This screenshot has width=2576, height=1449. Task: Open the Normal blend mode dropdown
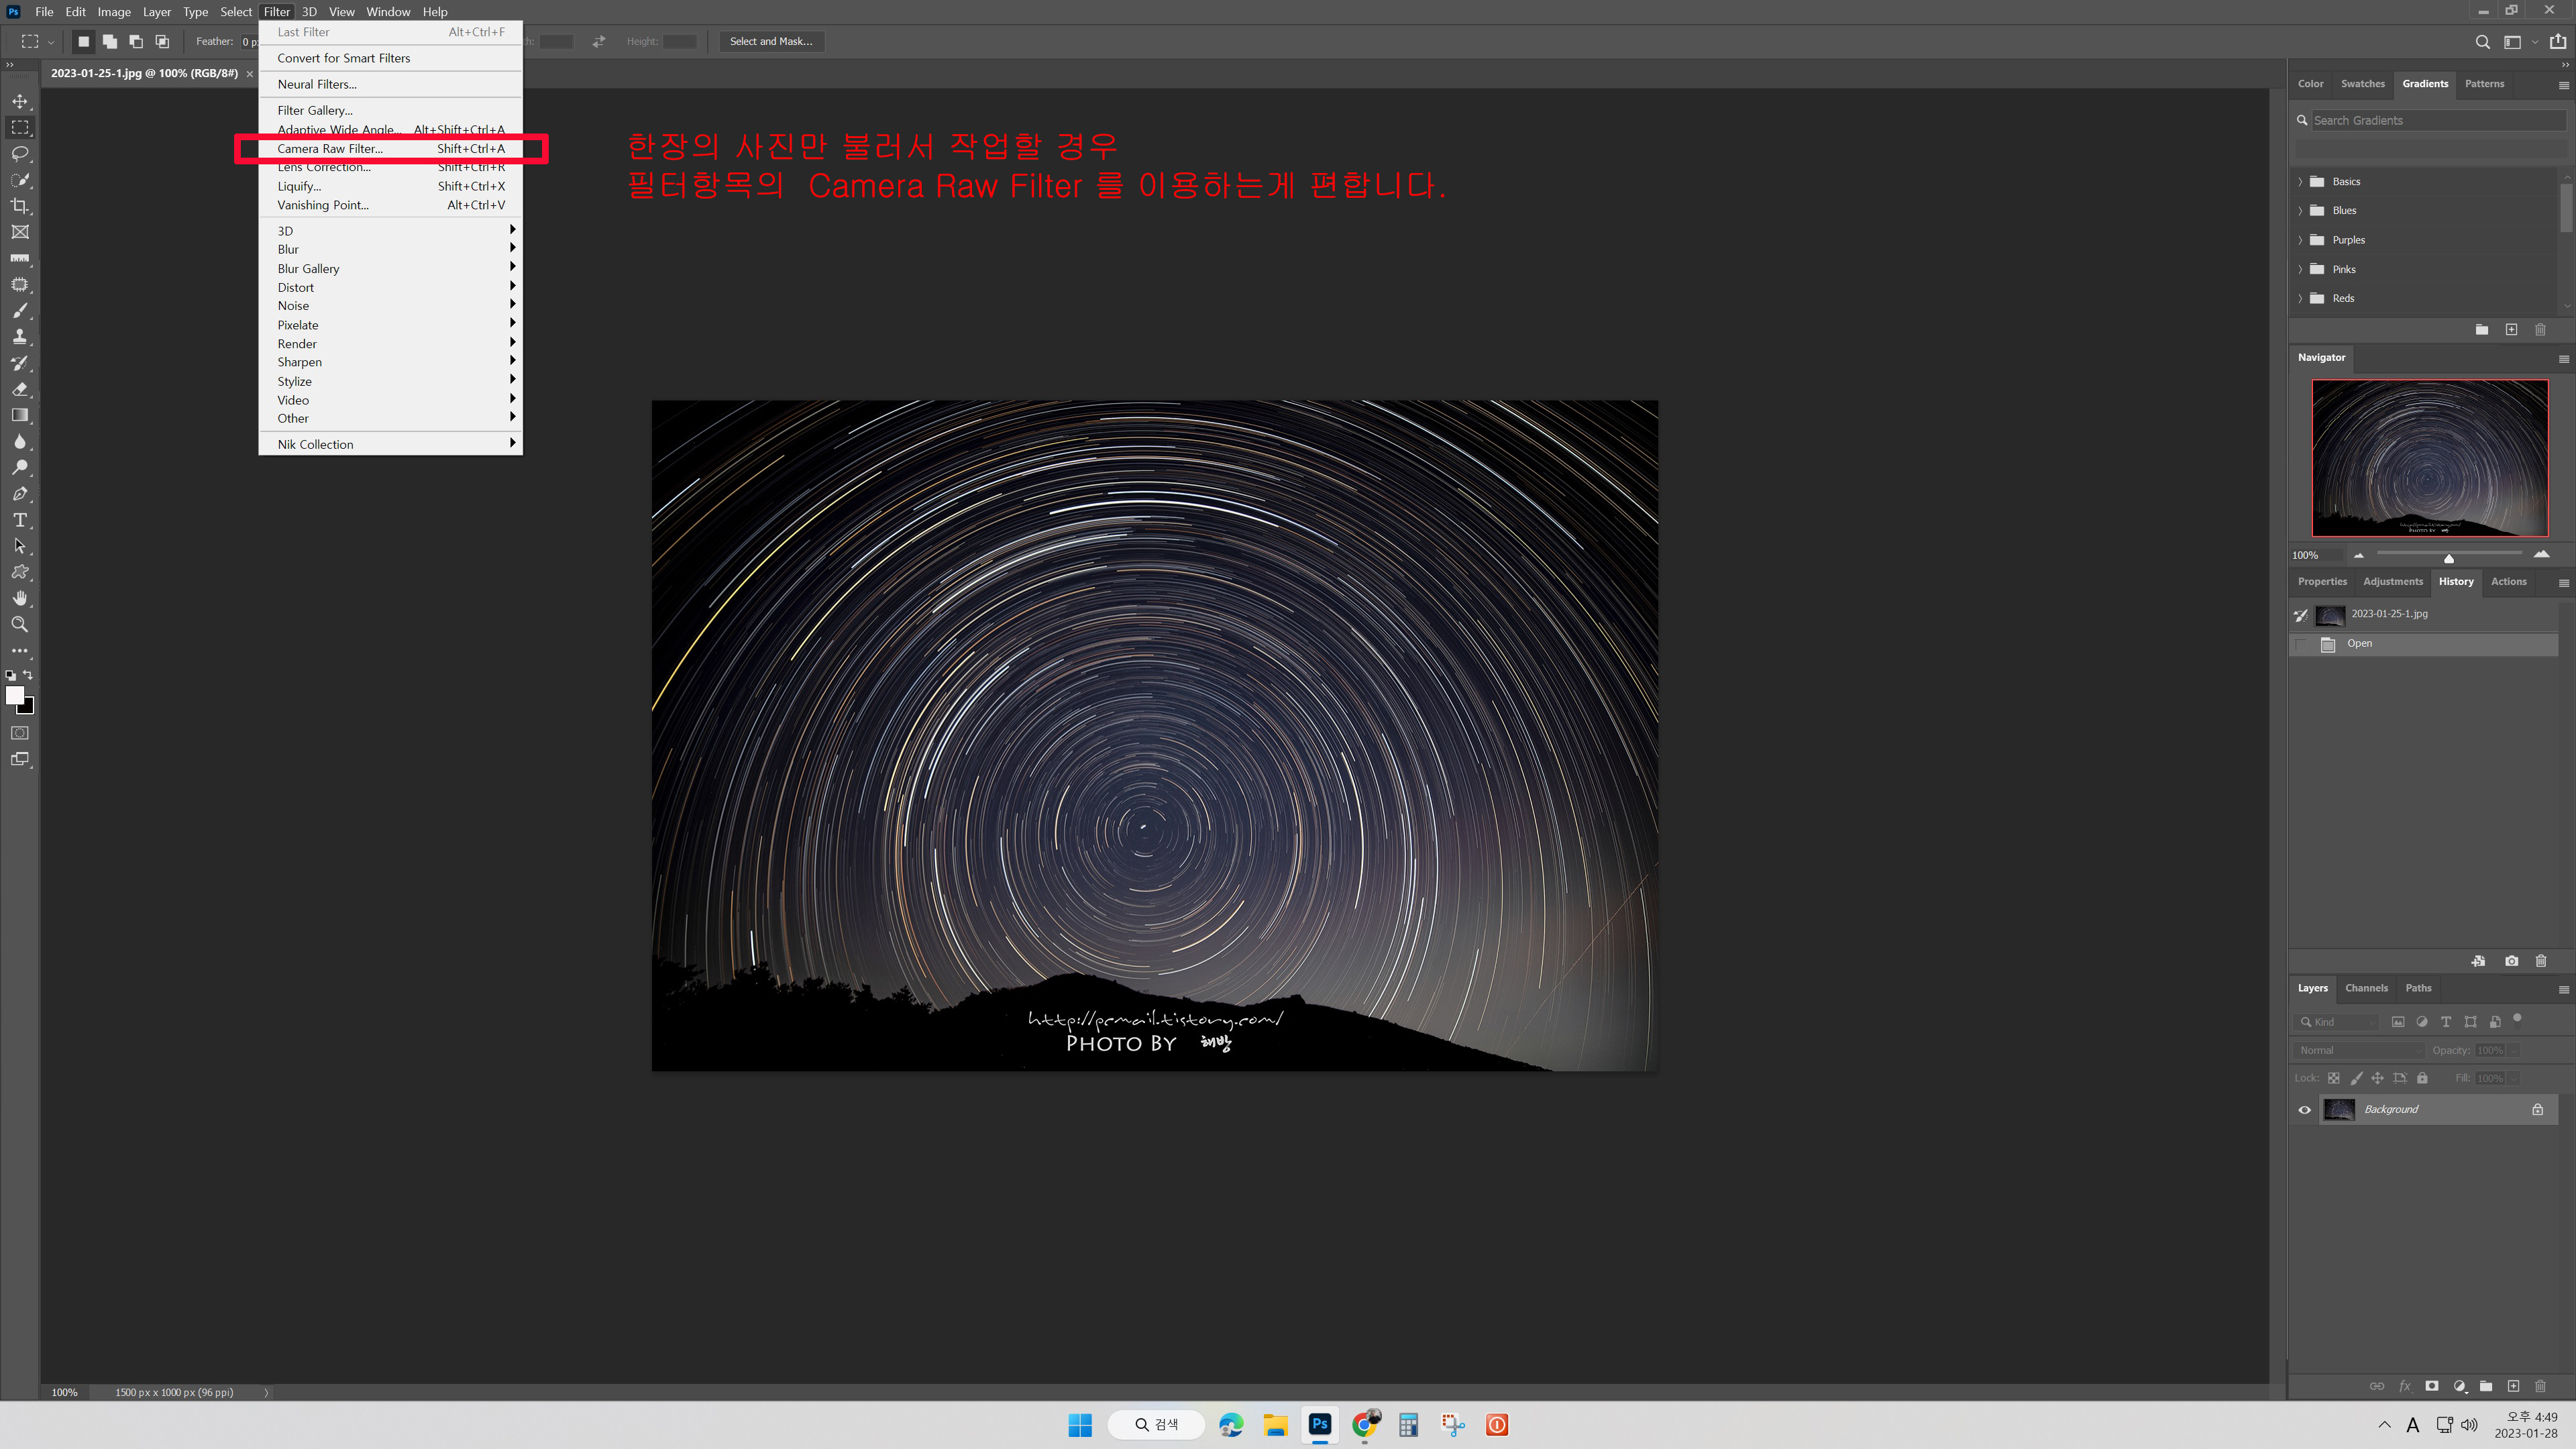(x=2359, y=1050)
